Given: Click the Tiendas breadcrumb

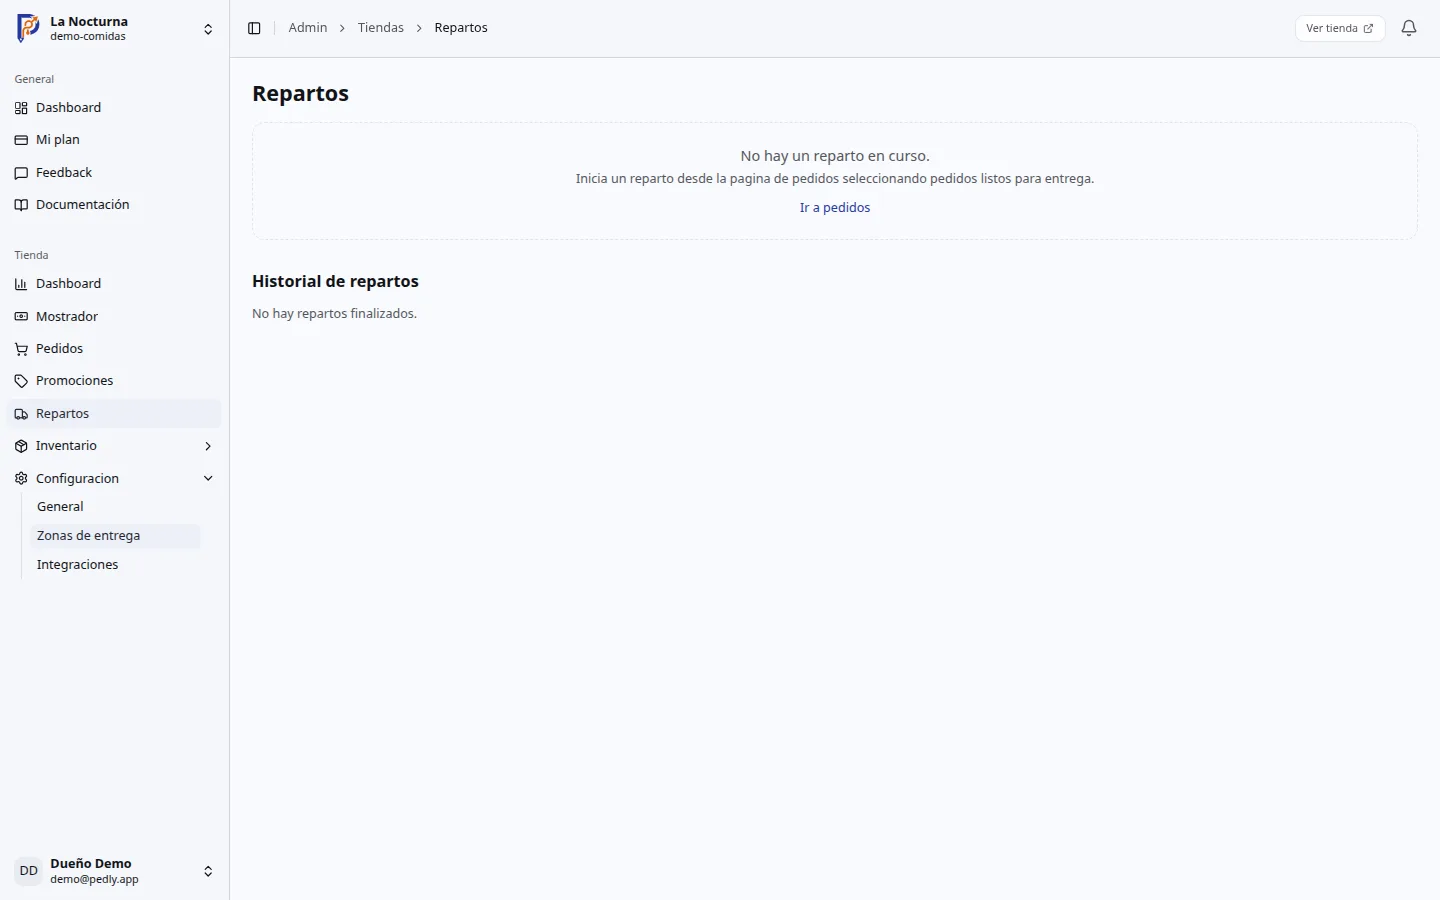Looking at the screenshot, I should [381, 28].
